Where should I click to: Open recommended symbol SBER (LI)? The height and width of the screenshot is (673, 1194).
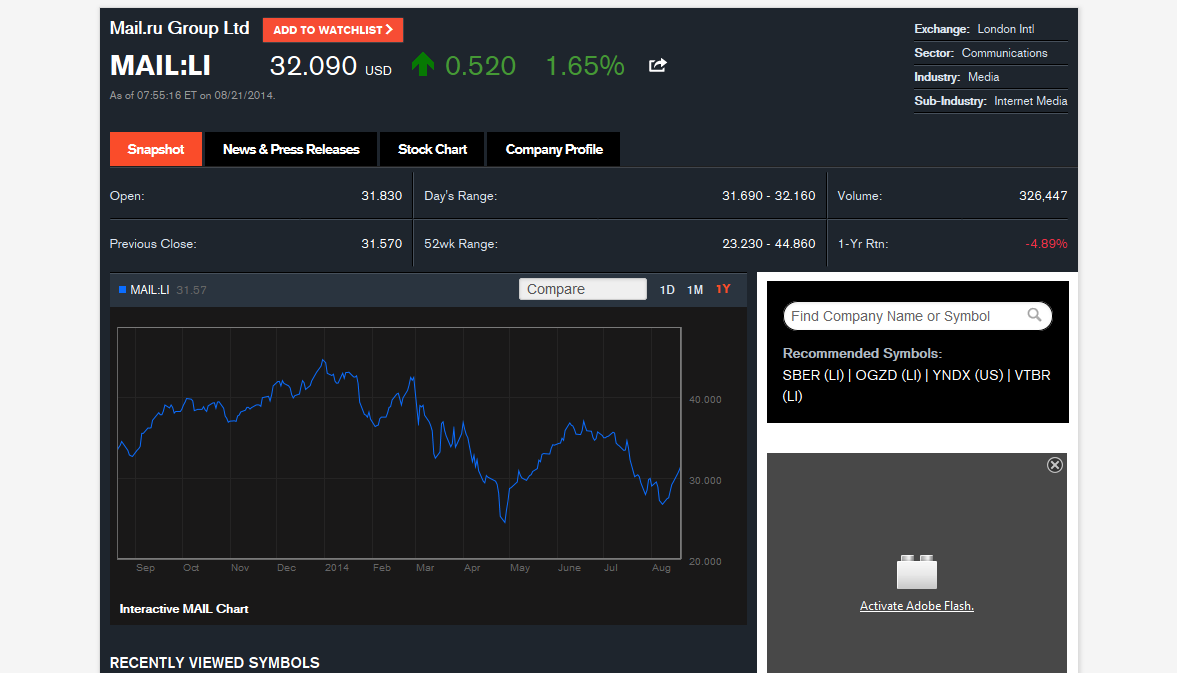(812, 375)
